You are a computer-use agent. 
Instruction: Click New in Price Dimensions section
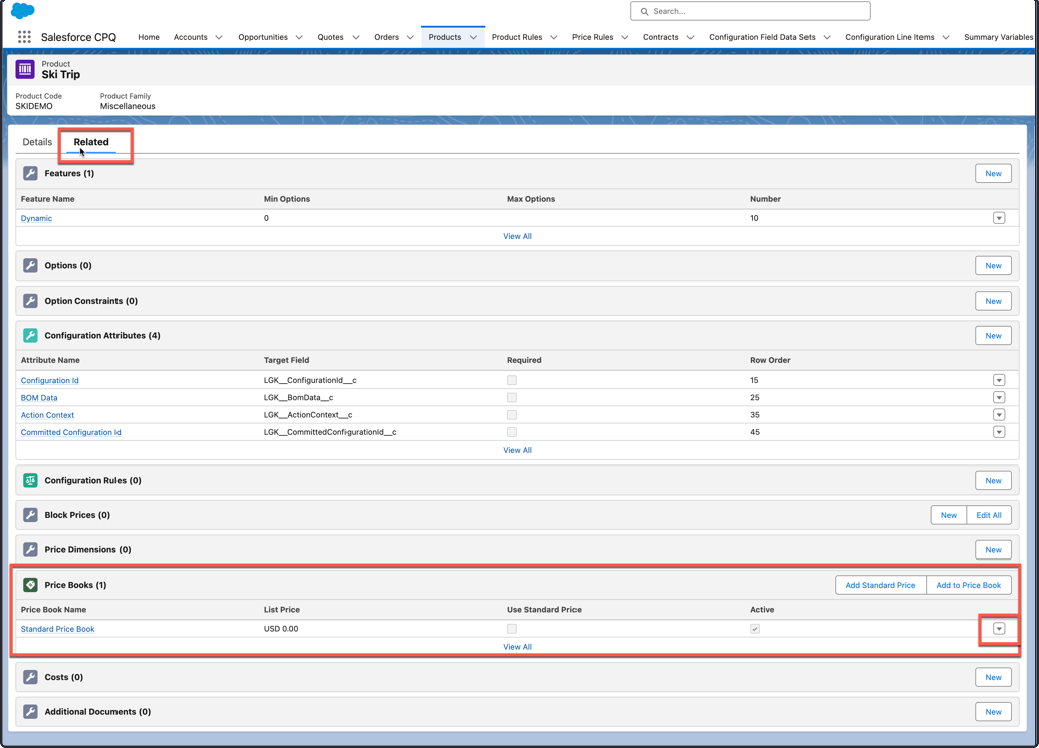click(993, 549)
